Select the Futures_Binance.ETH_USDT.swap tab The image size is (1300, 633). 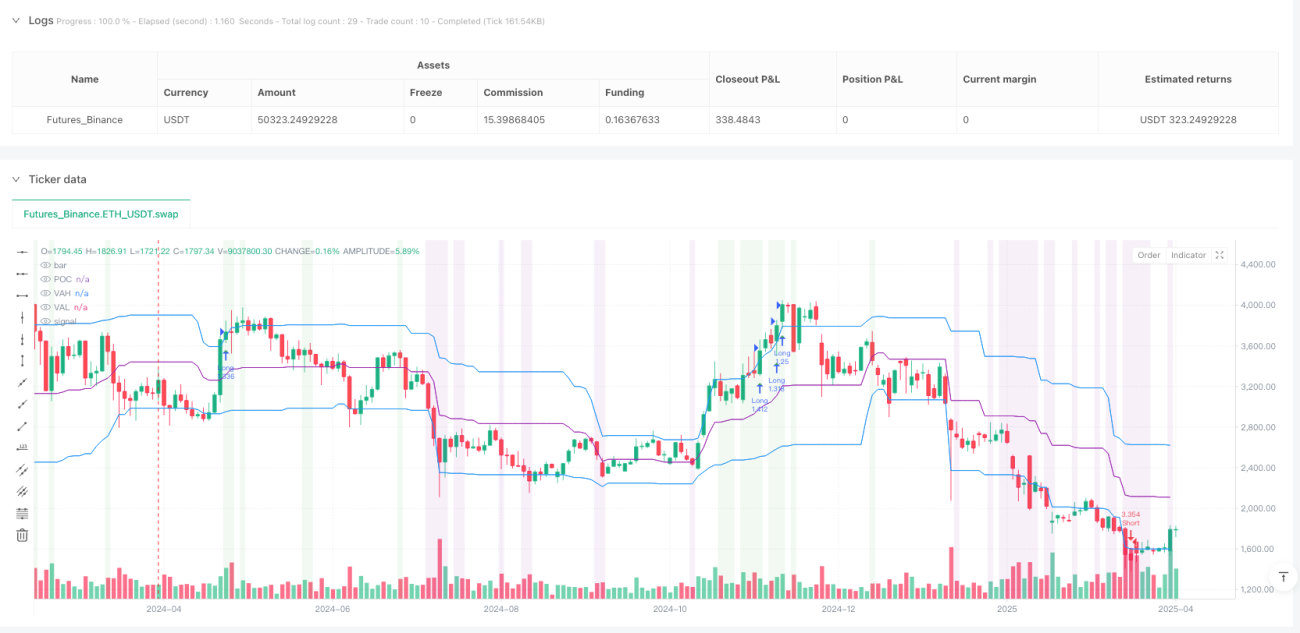tap(101, 214)
